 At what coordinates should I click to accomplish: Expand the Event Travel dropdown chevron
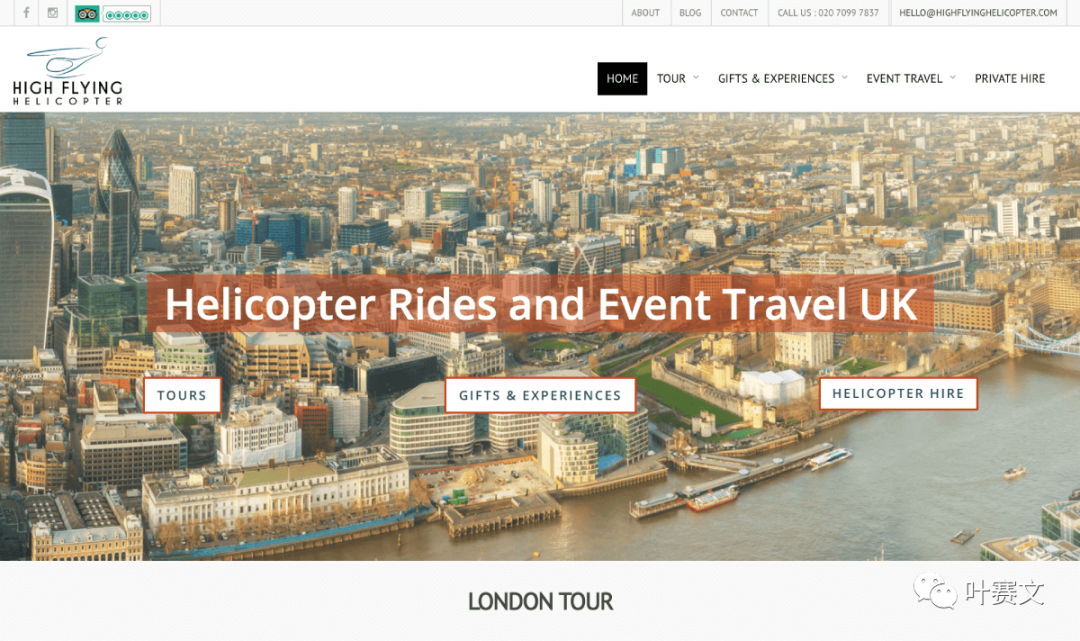pos(953,78)
